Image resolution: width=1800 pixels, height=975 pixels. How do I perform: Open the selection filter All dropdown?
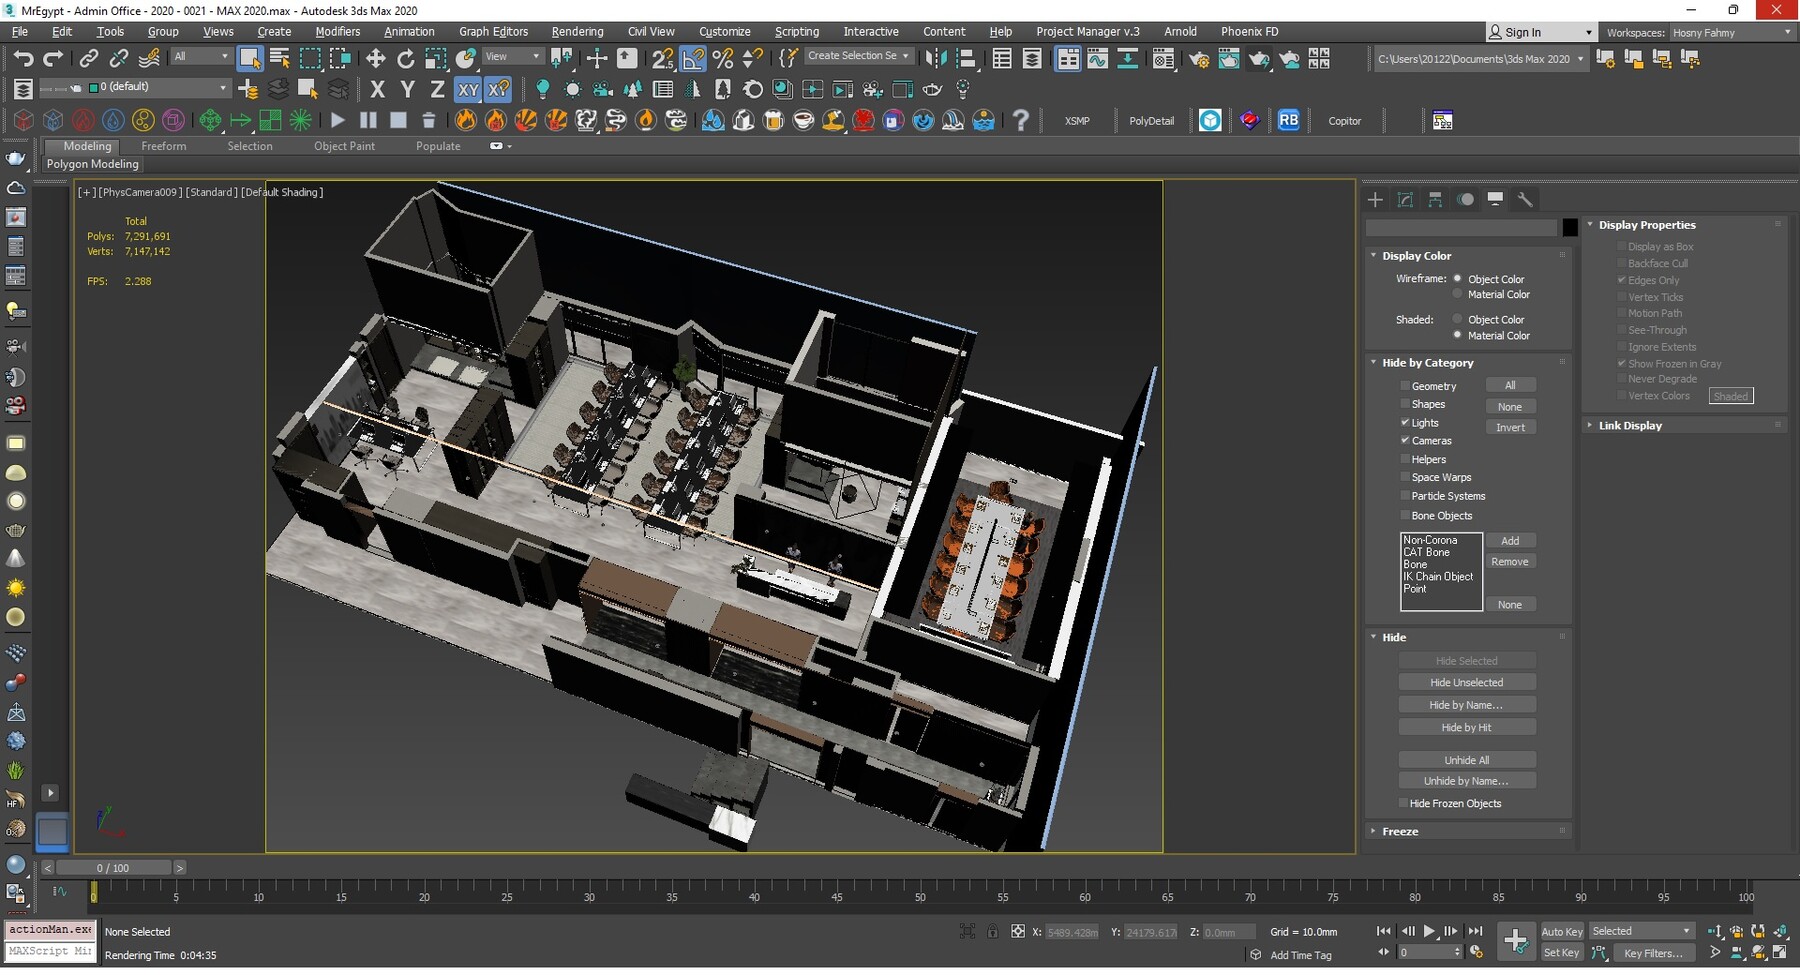click(200, 57)
